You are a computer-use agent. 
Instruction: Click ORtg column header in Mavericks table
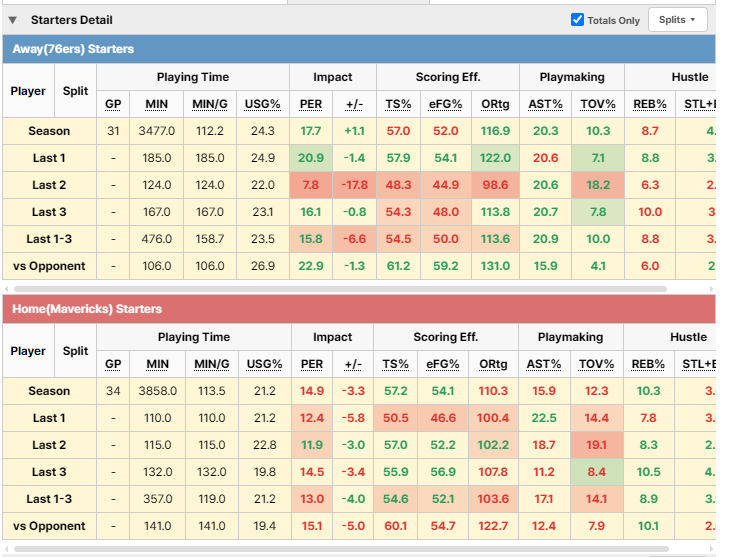[493, 364]
